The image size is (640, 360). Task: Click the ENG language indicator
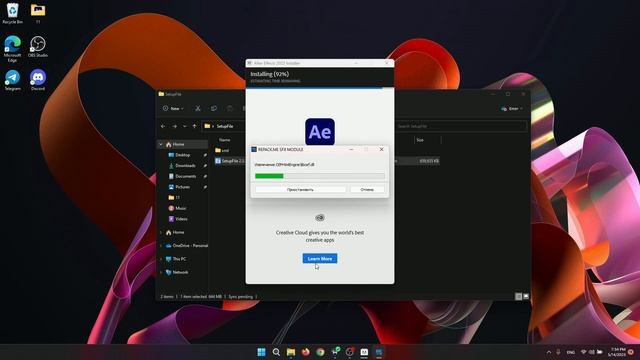coord(571,352)
